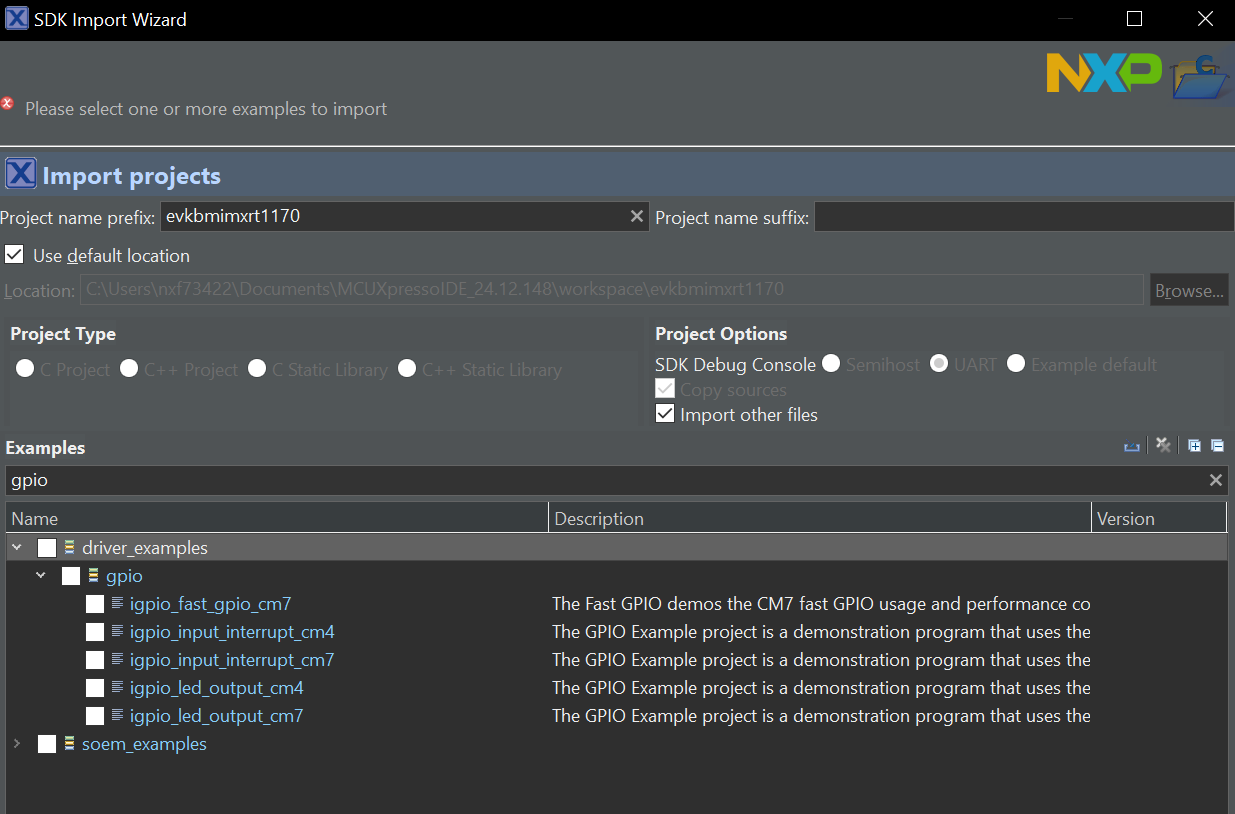The width and height of the screenshot is (1235, 814).
Task: Clear the gpio search filter
Action: coord(1216,480)
